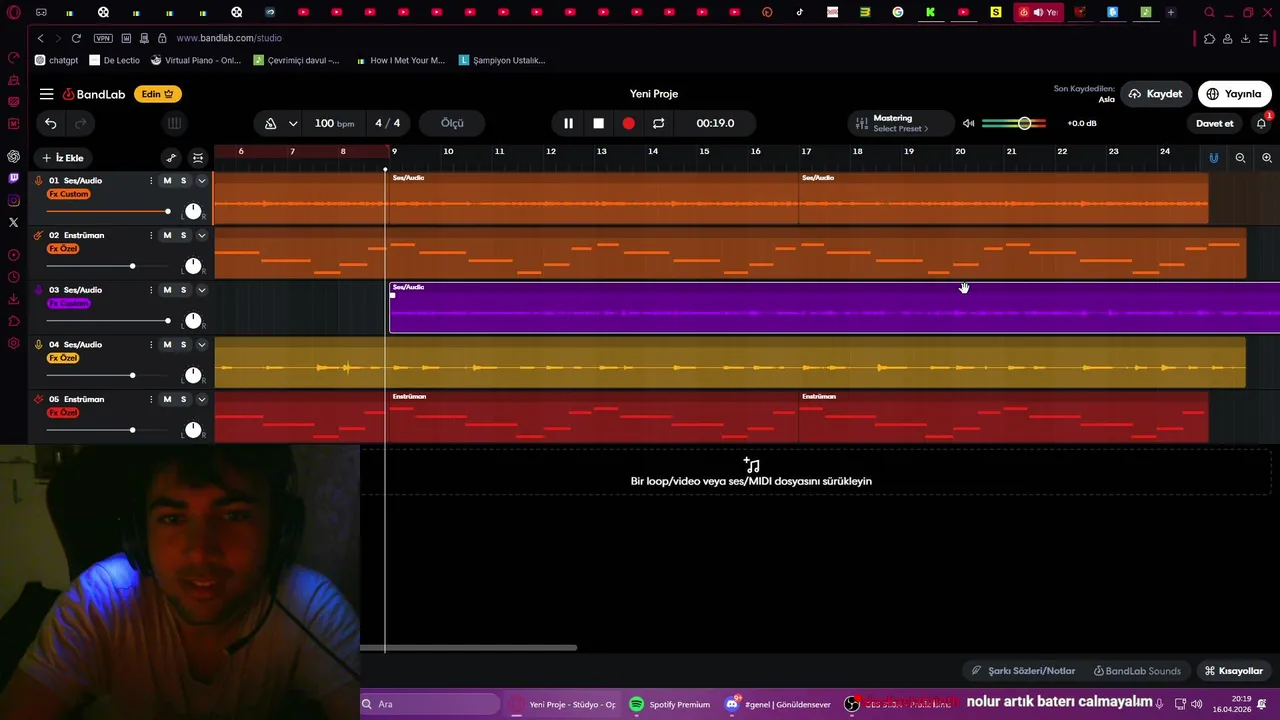Click track 02 guitar instrument icon
The width and height of the screenshot is (1280, 720).
pyautogui.click(x=38, y=235)
